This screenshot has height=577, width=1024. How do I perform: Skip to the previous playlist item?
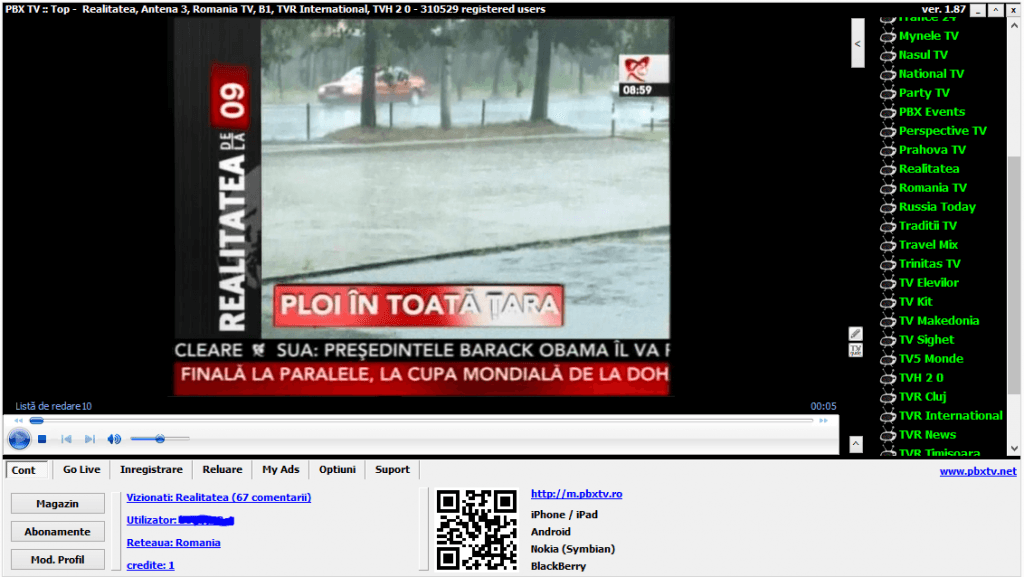coord(66,439)
